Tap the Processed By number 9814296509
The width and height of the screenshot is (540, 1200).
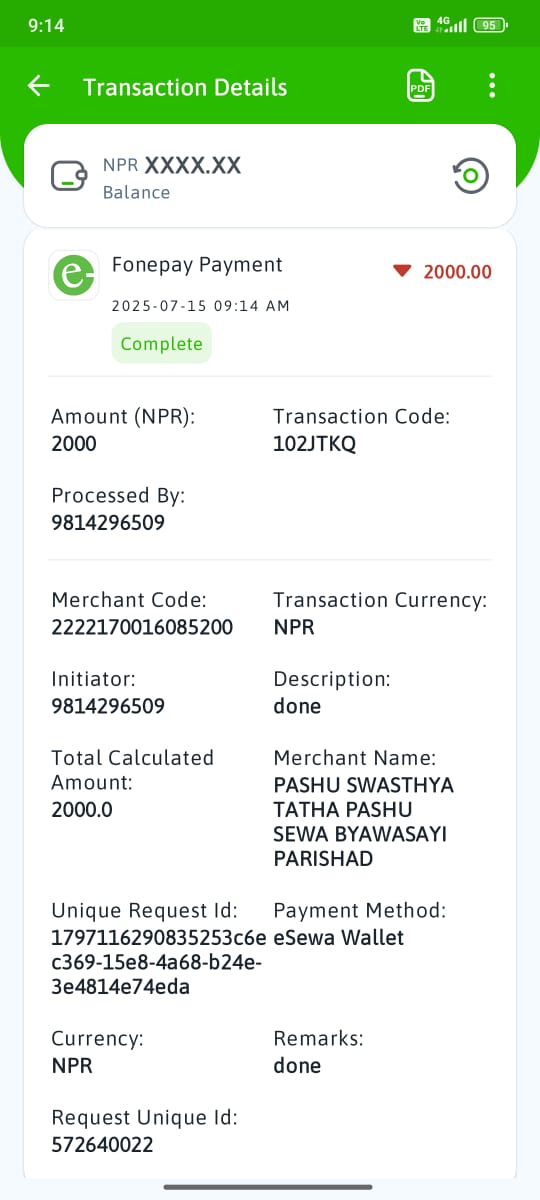click(x=108, y=522)
